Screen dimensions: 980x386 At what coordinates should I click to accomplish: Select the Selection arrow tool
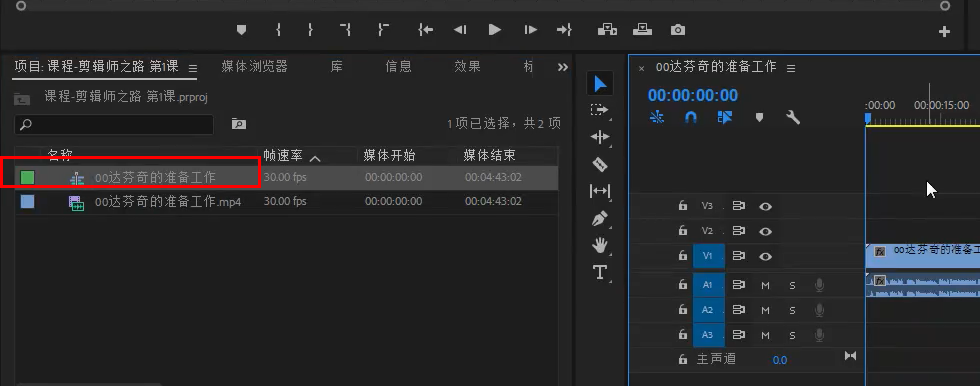pyautogui.click(x=600, y=83)
